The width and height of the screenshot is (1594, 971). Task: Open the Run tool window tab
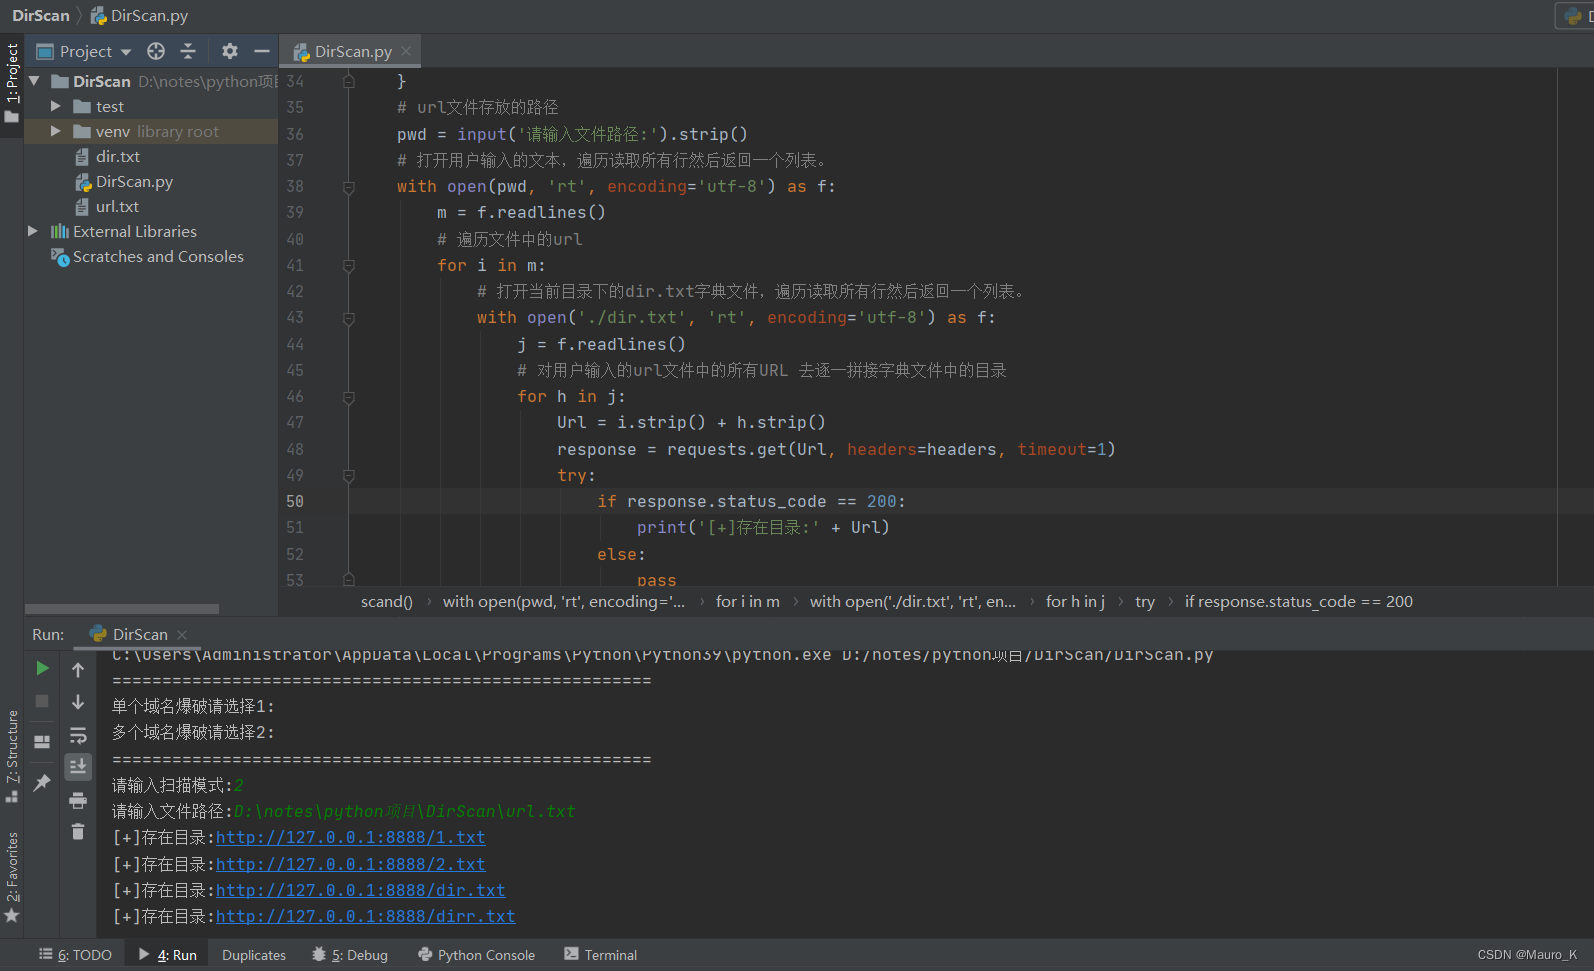(x=168, y=955)
